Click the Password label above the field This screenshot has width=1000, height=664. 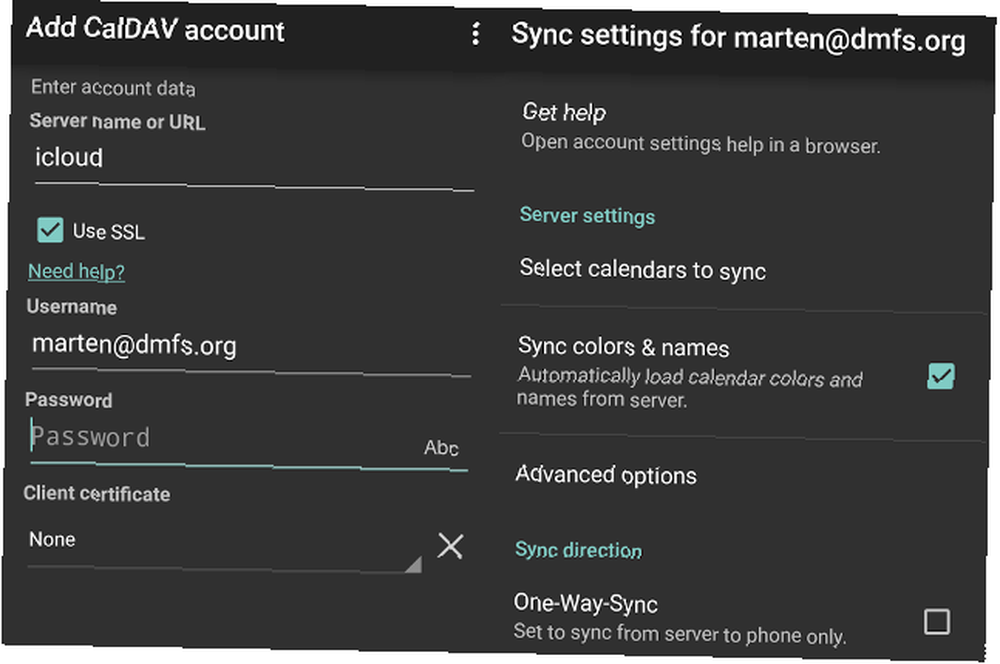tap(69, 400)
